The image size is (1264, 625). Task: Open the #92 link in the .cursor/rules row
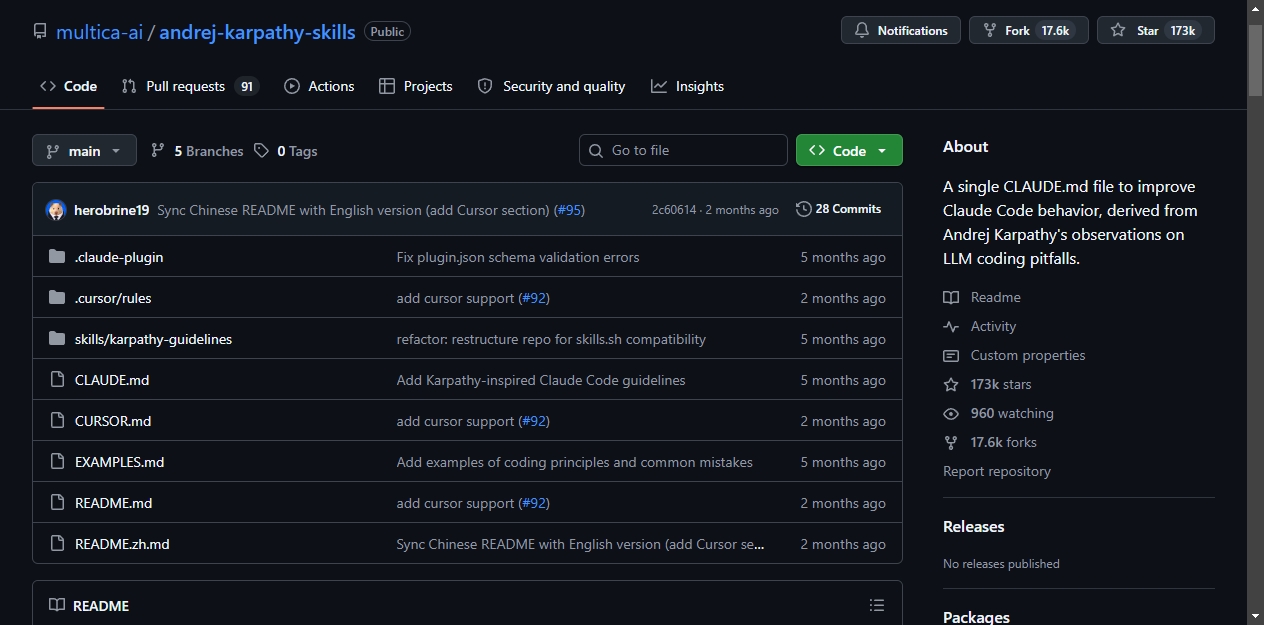coord(534,298)
